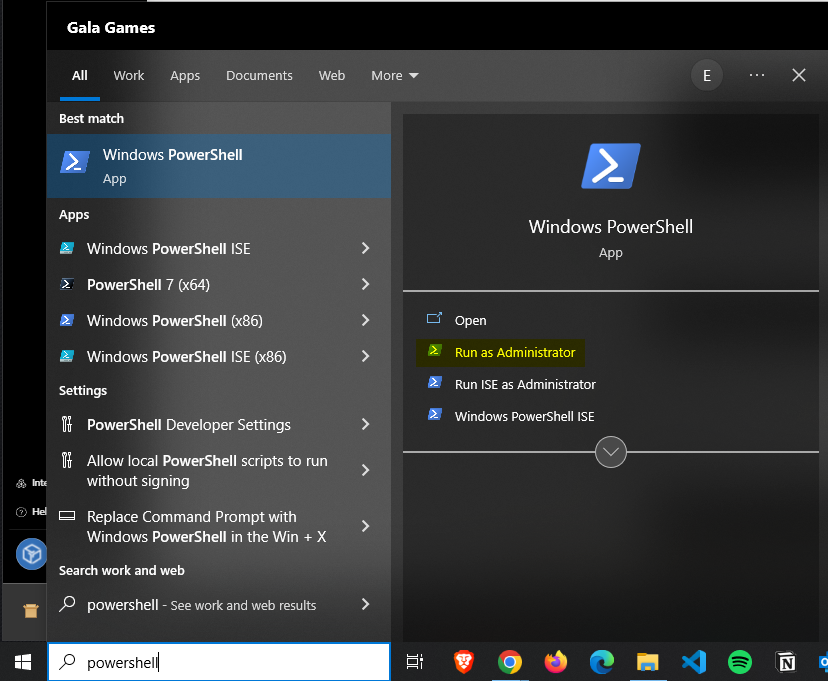The height and width of the screenshot is (681, 828).
Task: Open the Windows PowerShell best match result
Action: point(219,166)
